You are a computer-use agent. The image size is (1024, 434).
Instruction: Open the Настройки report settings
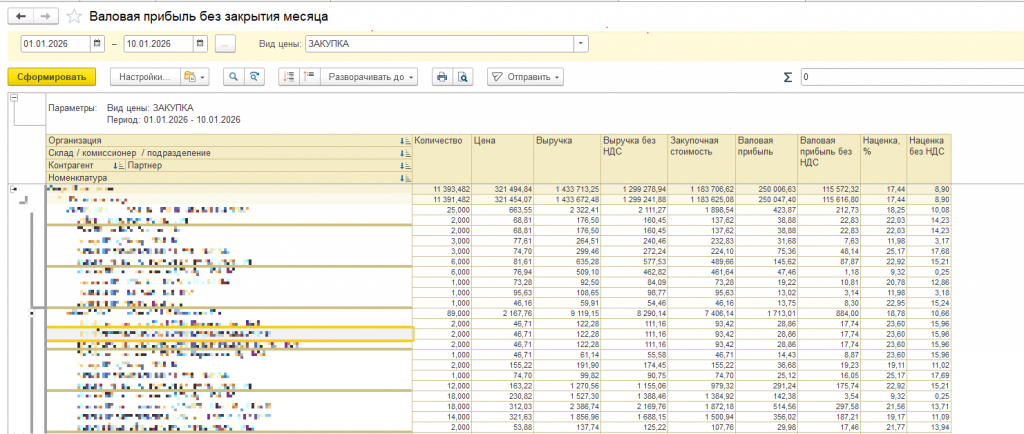pyautogui.click(x=143, y=77)
